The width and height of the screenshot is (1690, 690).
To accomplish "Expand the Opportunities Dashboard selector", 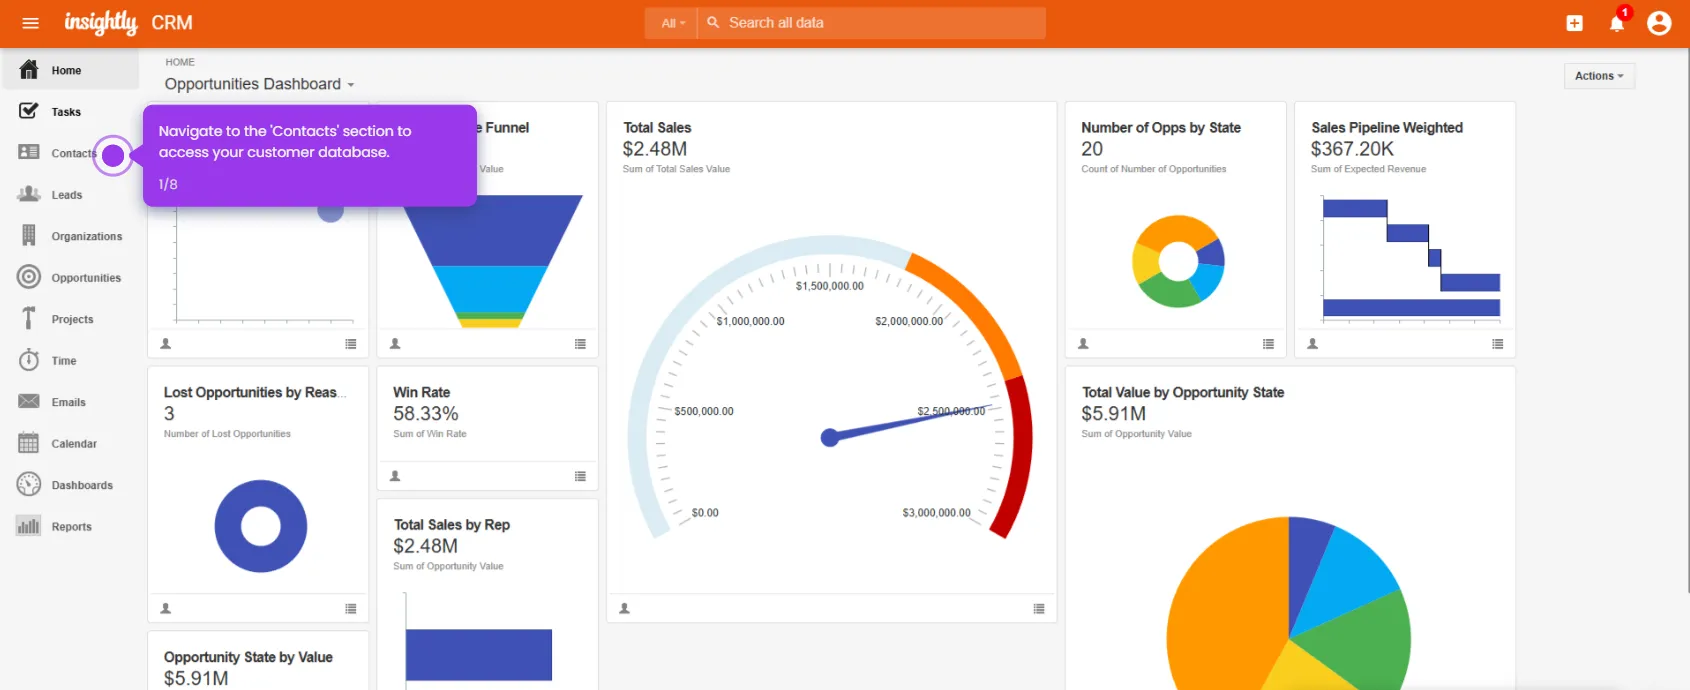I will pos(260,84).
